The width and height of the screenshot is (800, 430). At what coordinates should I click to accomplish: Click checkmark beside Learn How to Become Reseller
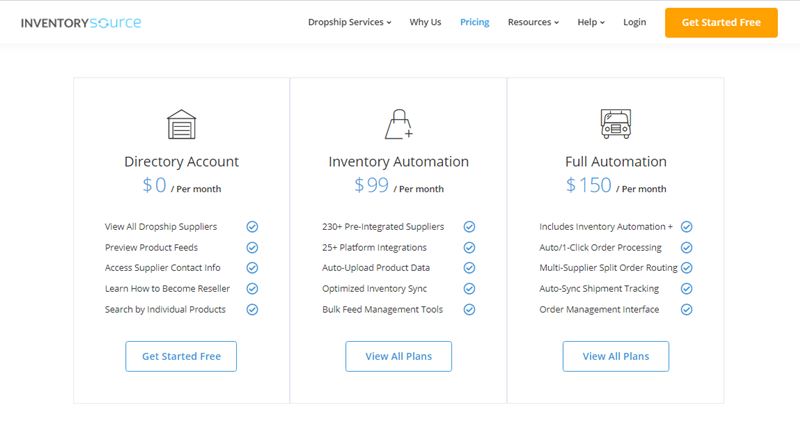pos(252,289)
